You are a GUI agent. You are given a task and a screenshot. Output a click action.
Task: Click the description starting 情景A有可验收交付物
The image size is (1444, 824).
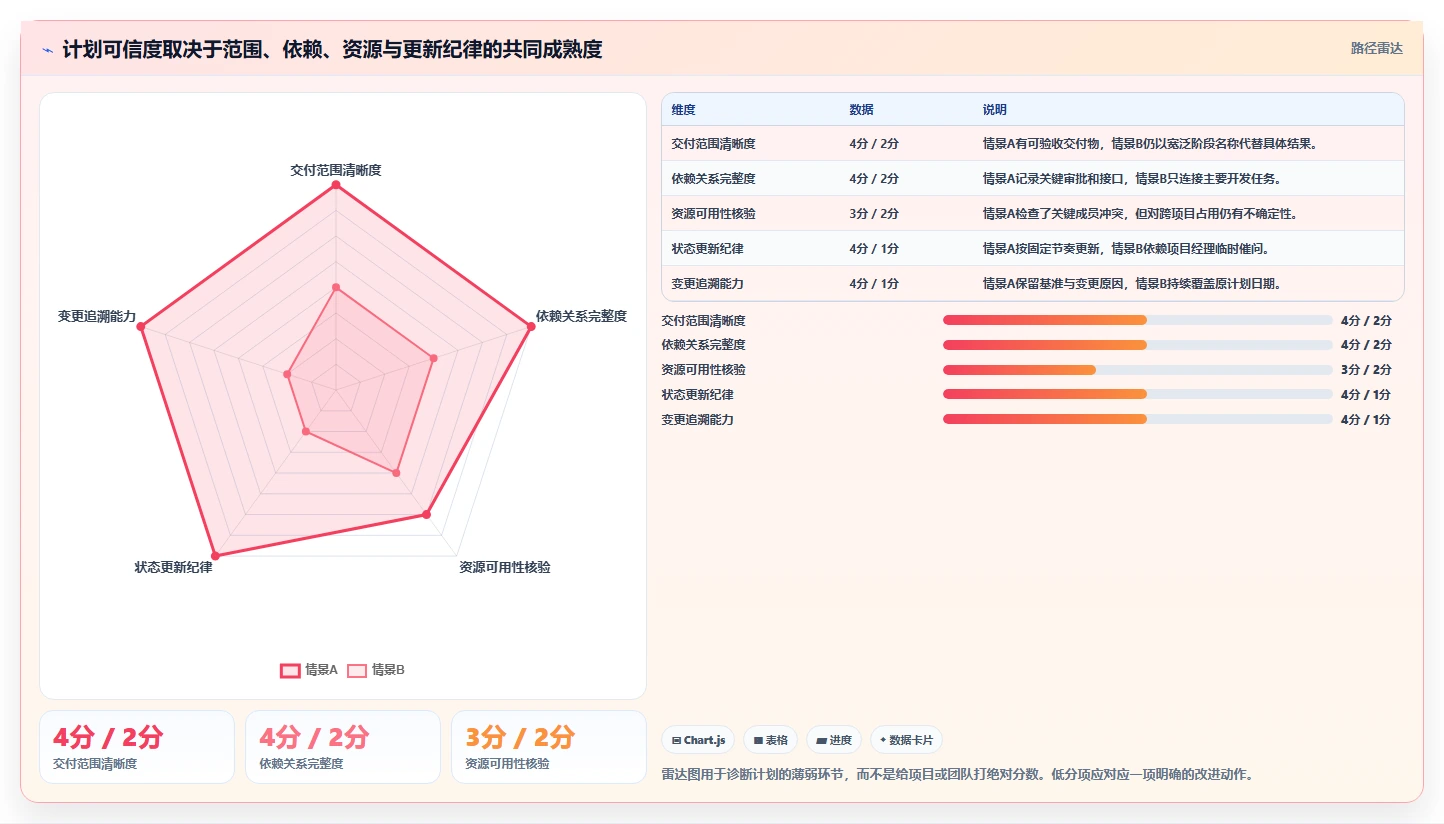pos(1150,144)
